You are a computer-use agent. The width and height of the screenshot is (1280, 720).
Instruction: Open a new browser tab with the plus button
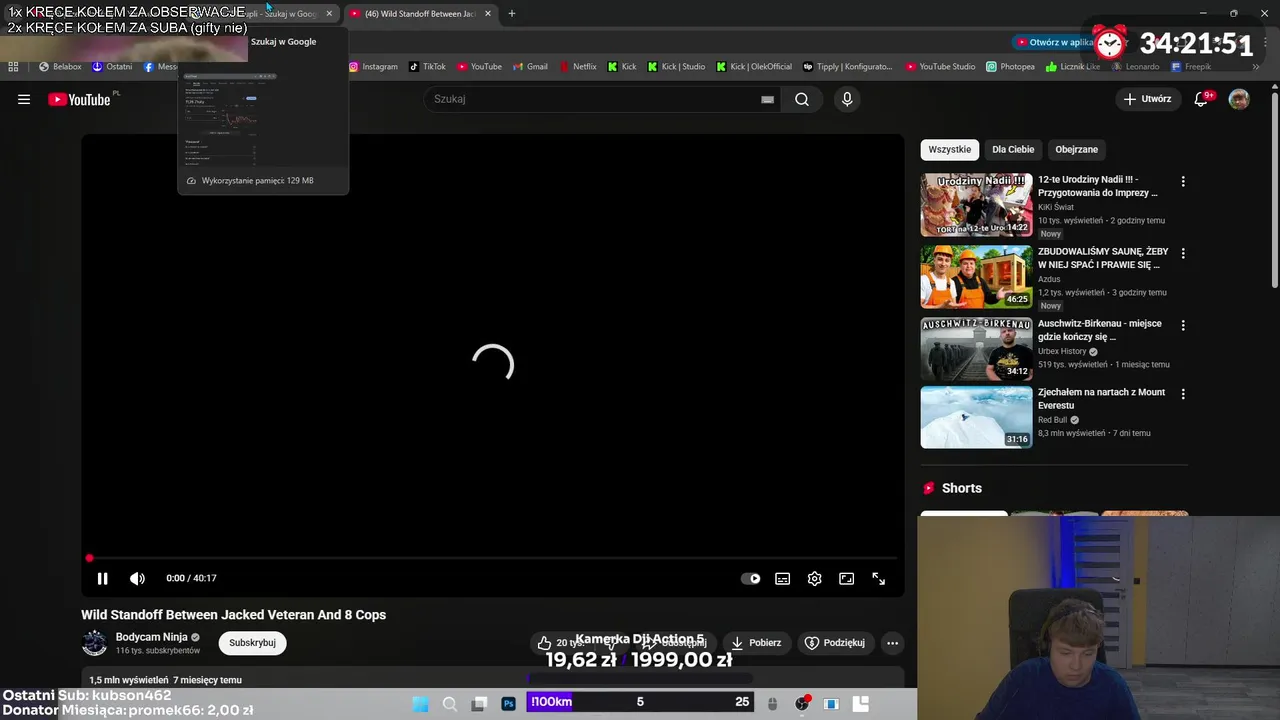(512, 14)
